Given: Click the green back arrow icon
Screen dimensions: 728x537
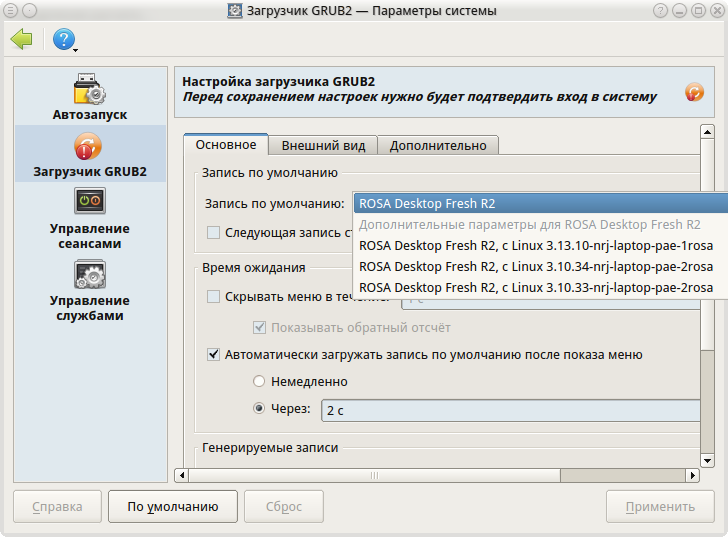Looking at the screenshot, I should (x=21, y=39).
